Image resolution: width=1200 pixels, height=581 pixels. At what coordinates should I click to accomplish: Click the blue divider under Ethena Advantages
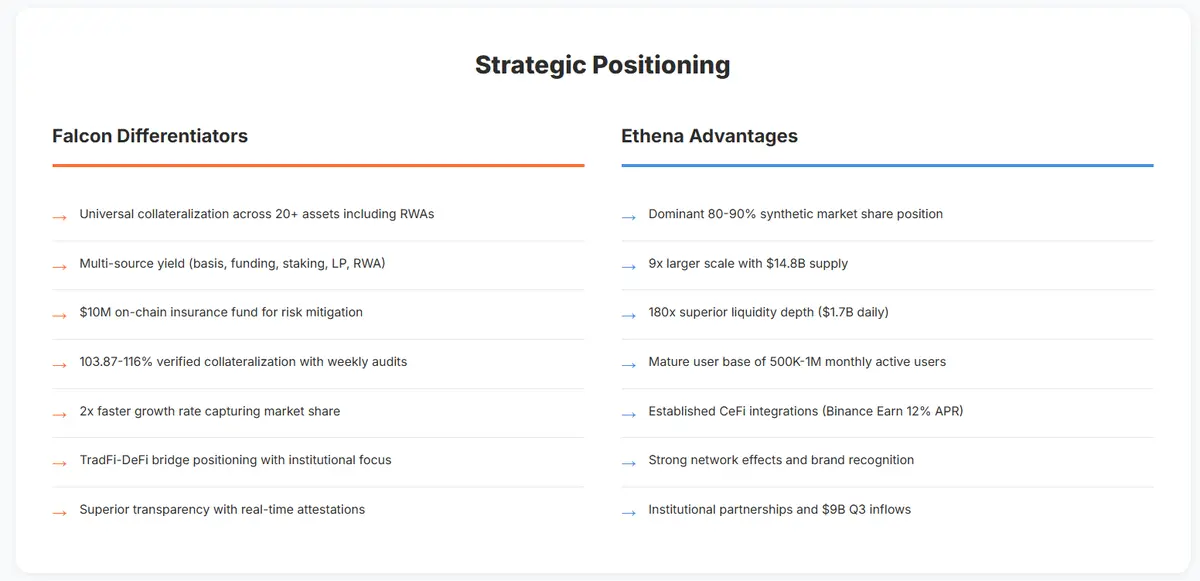coord(887,165)
